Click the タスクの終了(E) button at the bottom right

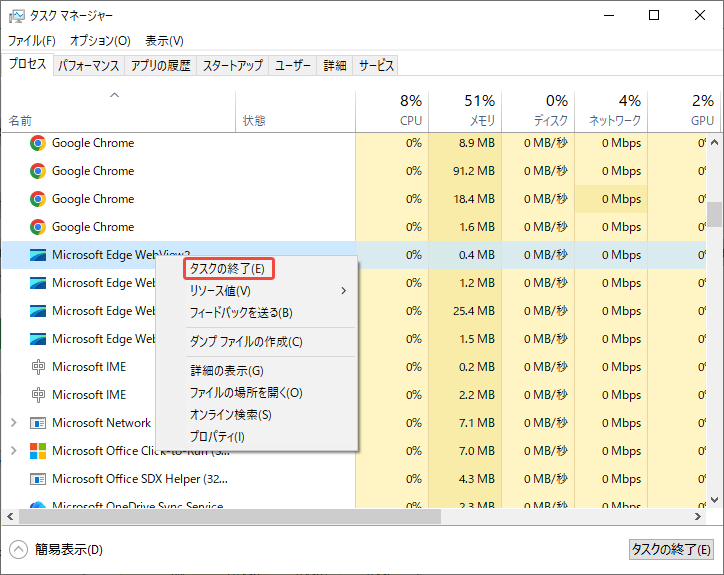[x=670, y=550]
